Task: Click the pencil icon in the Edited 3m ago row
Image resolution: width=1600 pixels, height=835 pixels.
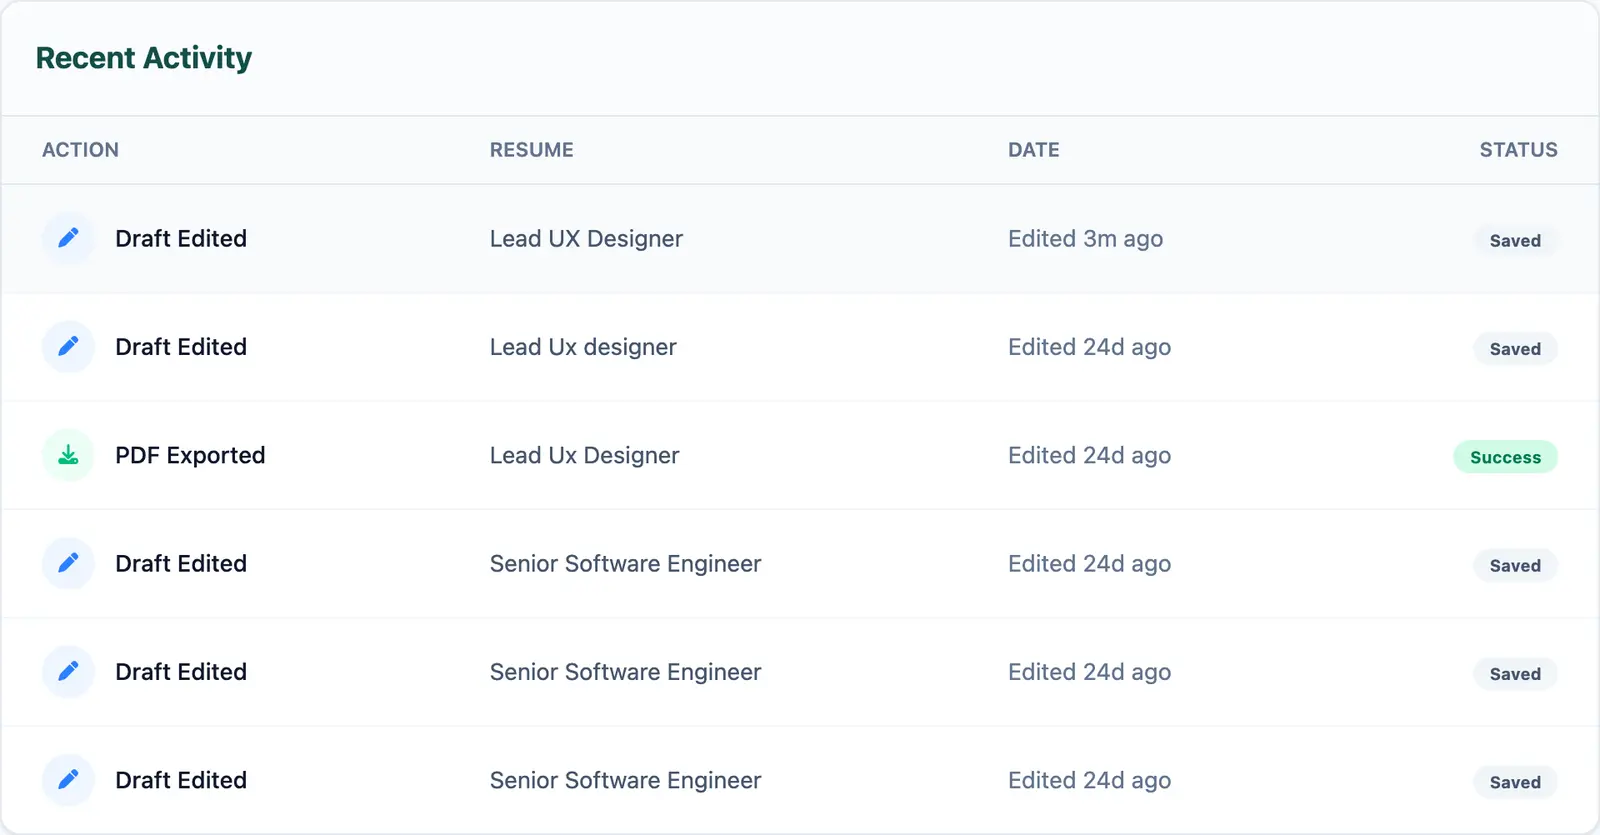Action: tap(68, 238)
